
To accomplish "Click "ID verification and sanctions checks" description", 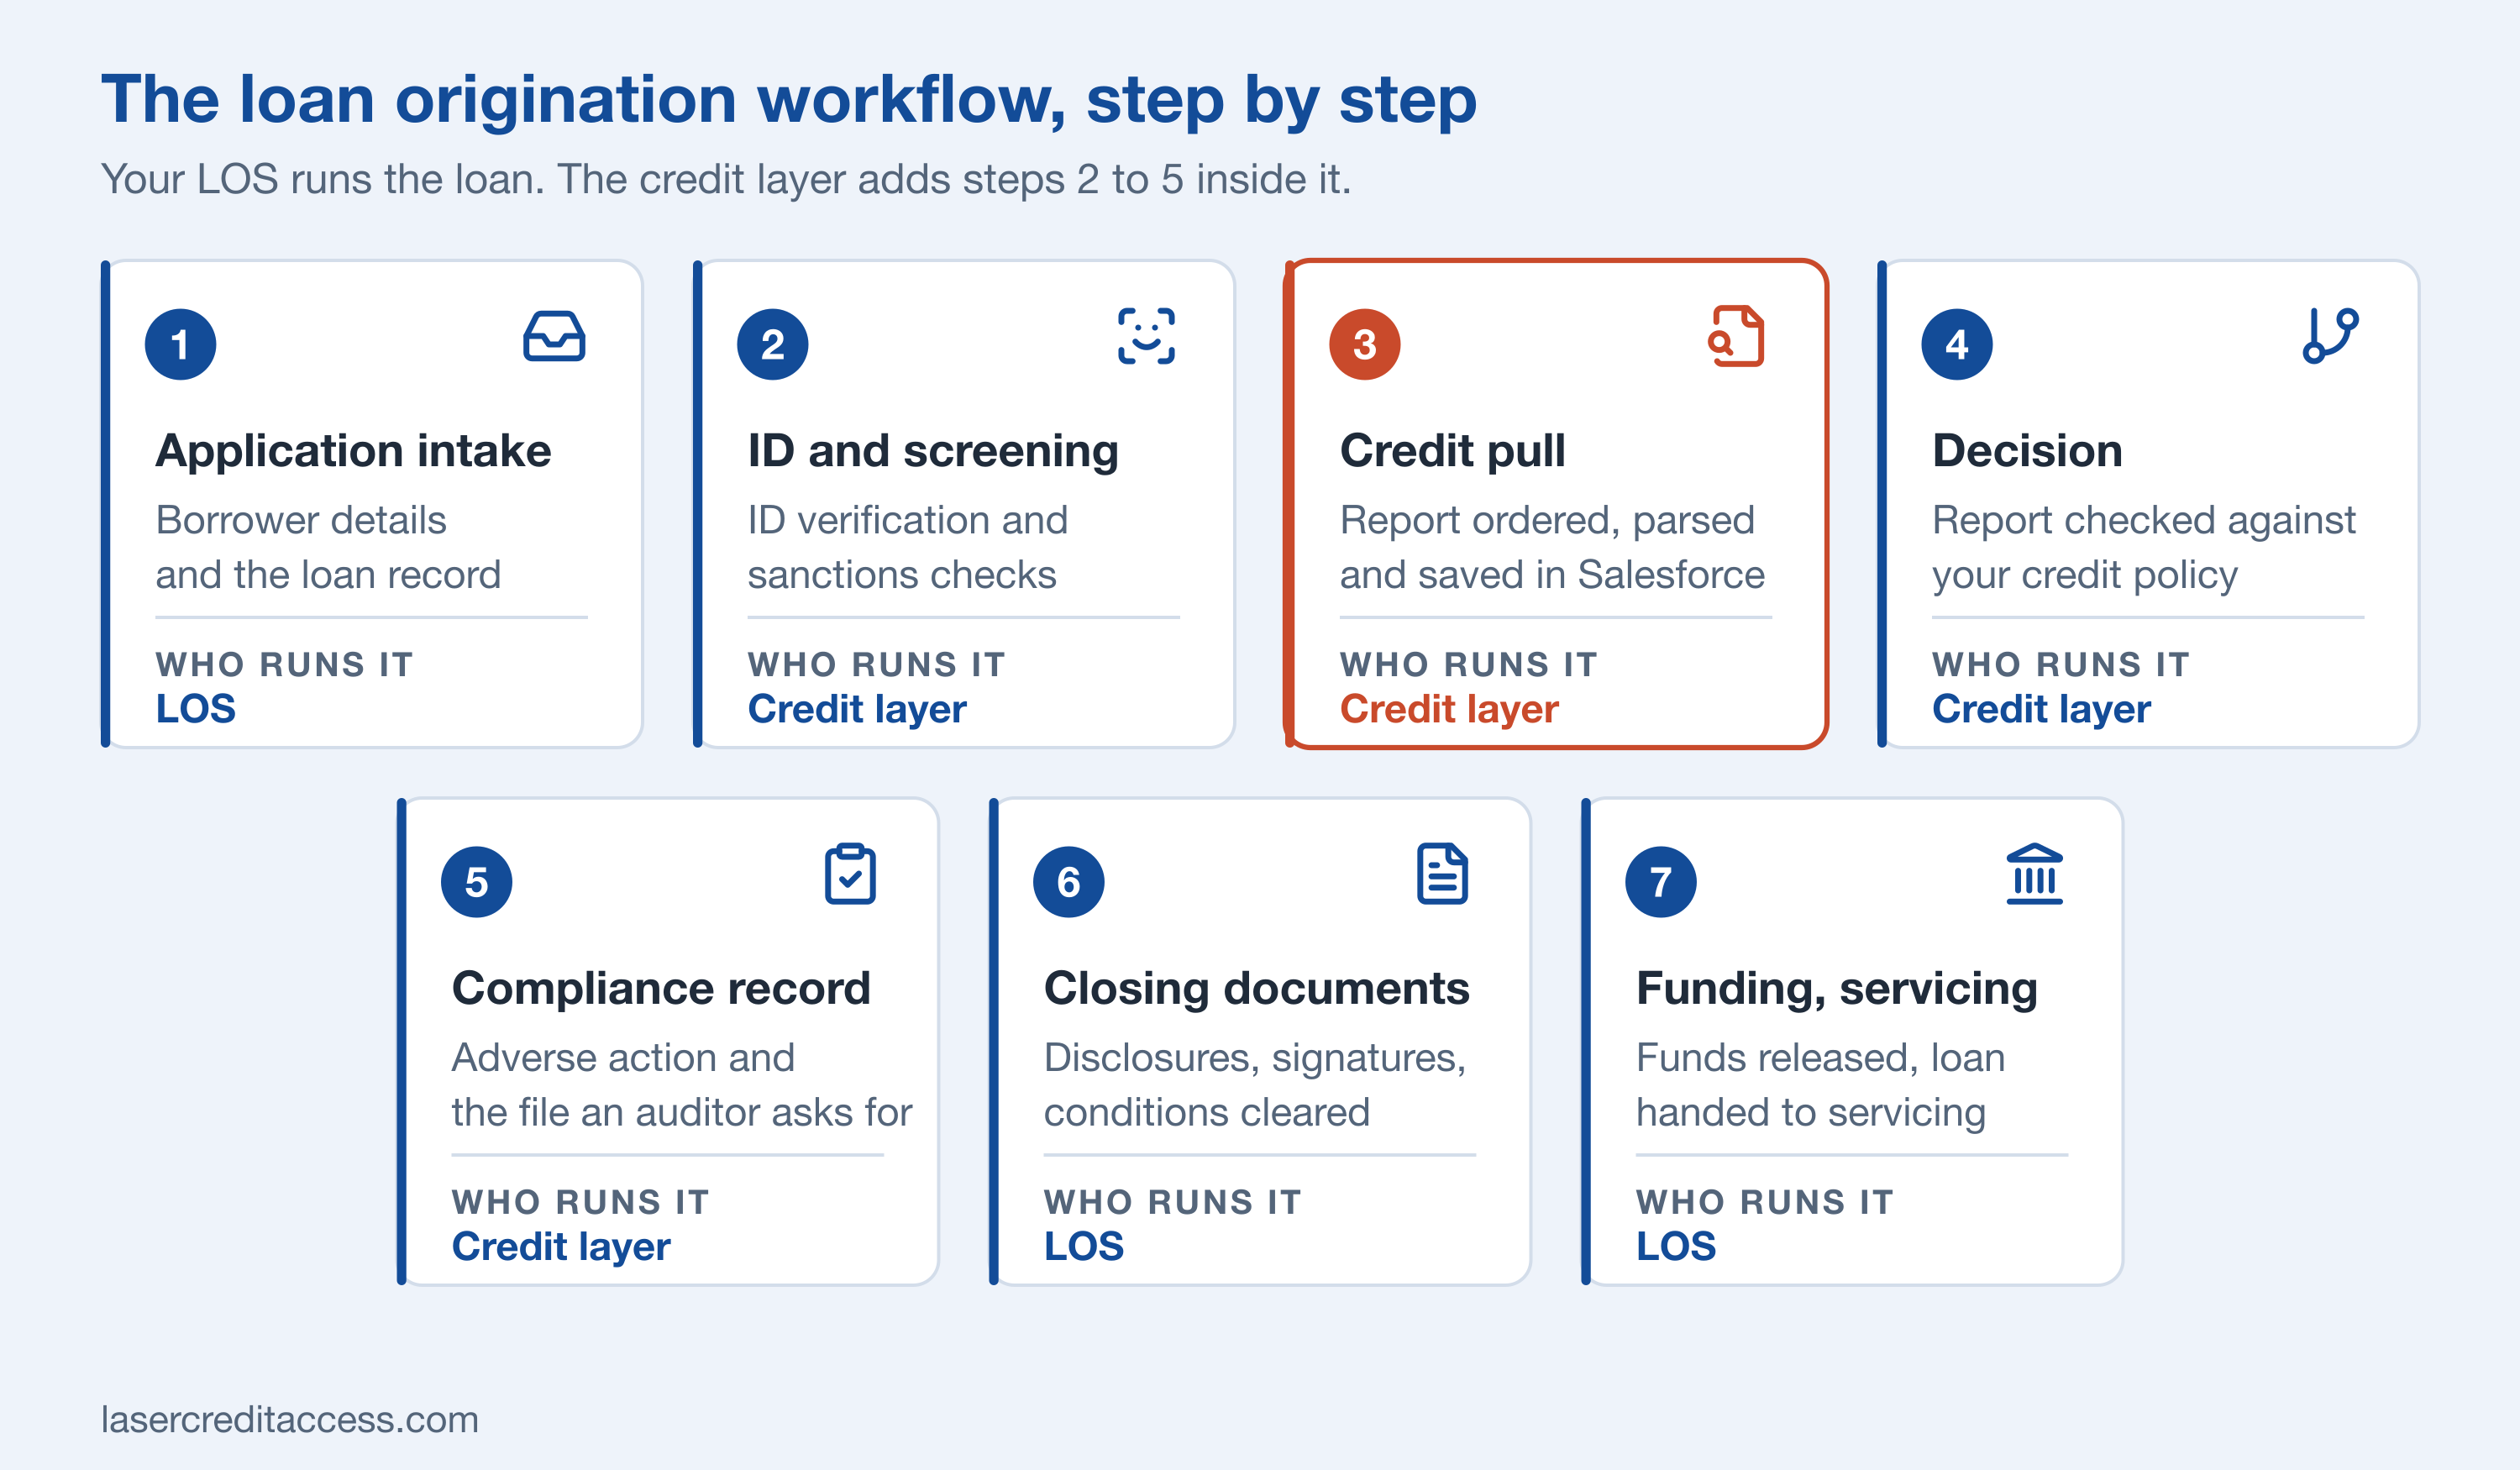I will click(908, 547).
